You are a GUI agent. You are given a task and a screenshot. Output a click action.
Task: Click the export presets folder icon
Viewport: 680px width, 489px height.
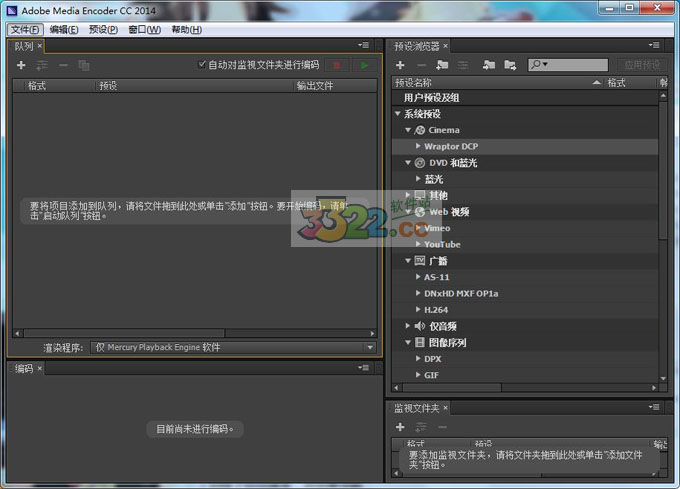click(510, 65)
